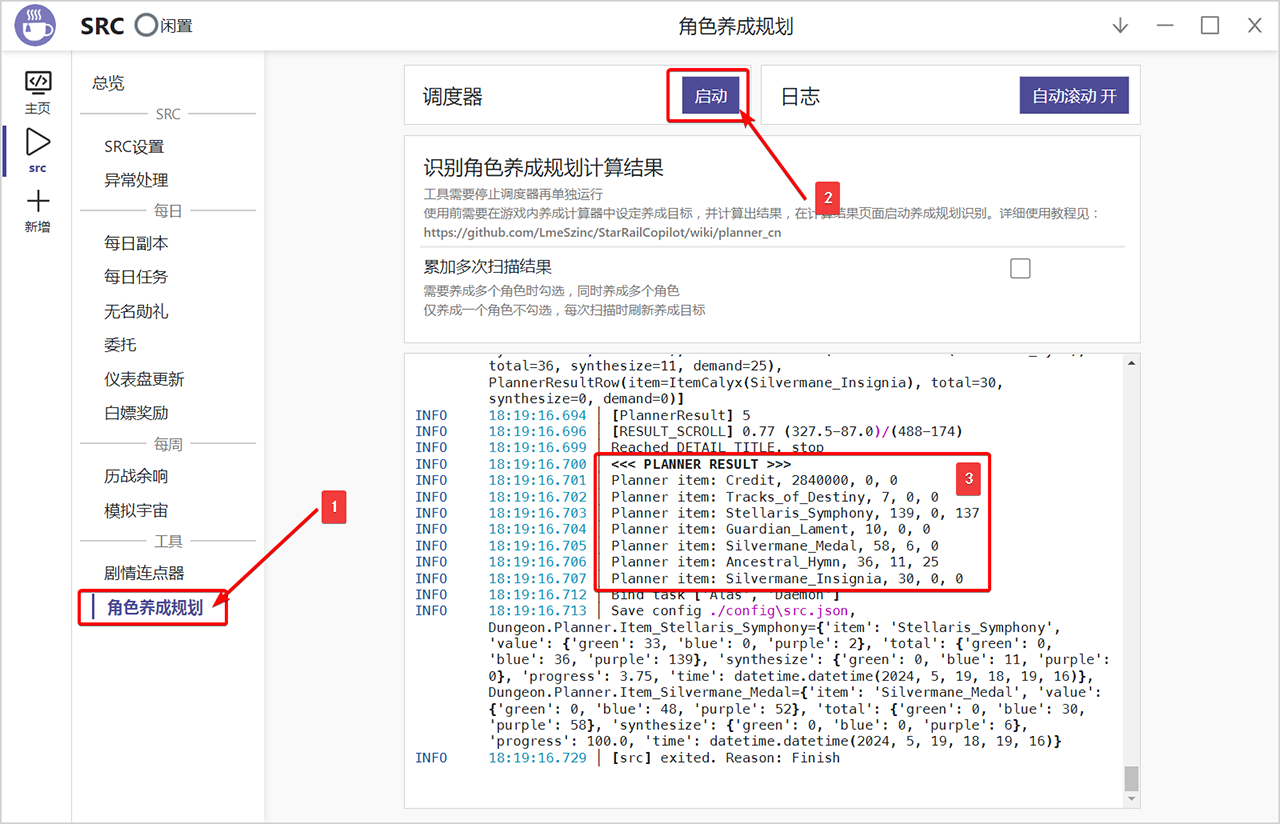
Task: Click the log scrollbar thumb
Action: (1130, 778)
